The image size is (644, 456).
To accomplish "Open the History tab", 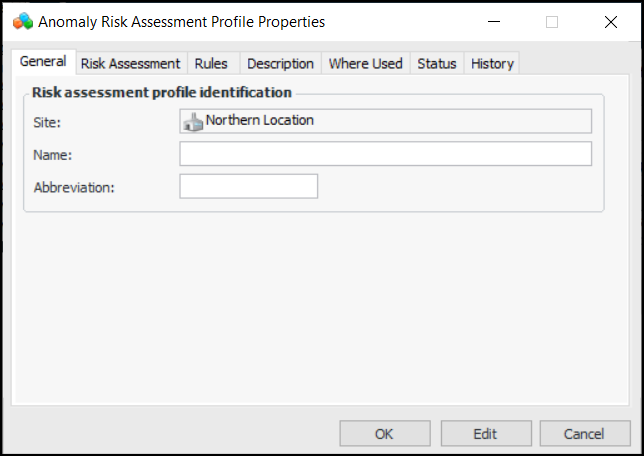I will 492,63.
